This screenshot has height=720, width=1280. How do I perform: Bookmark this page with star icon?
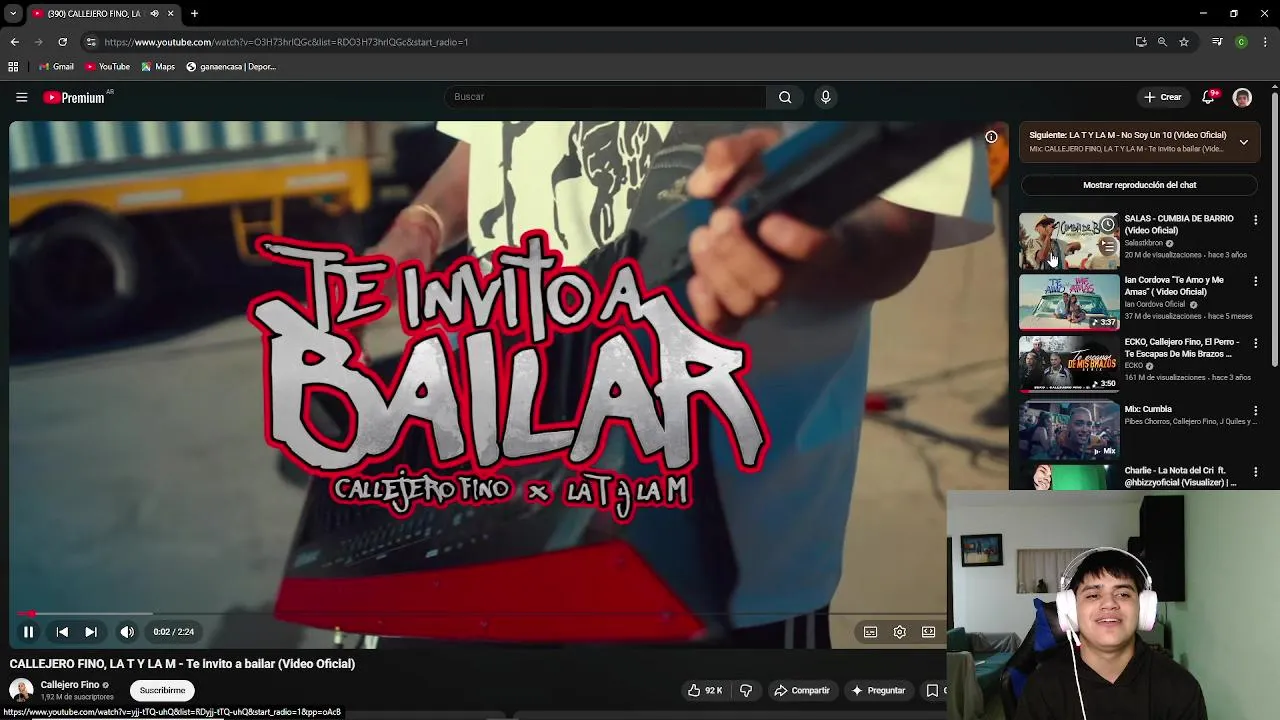1184,42
